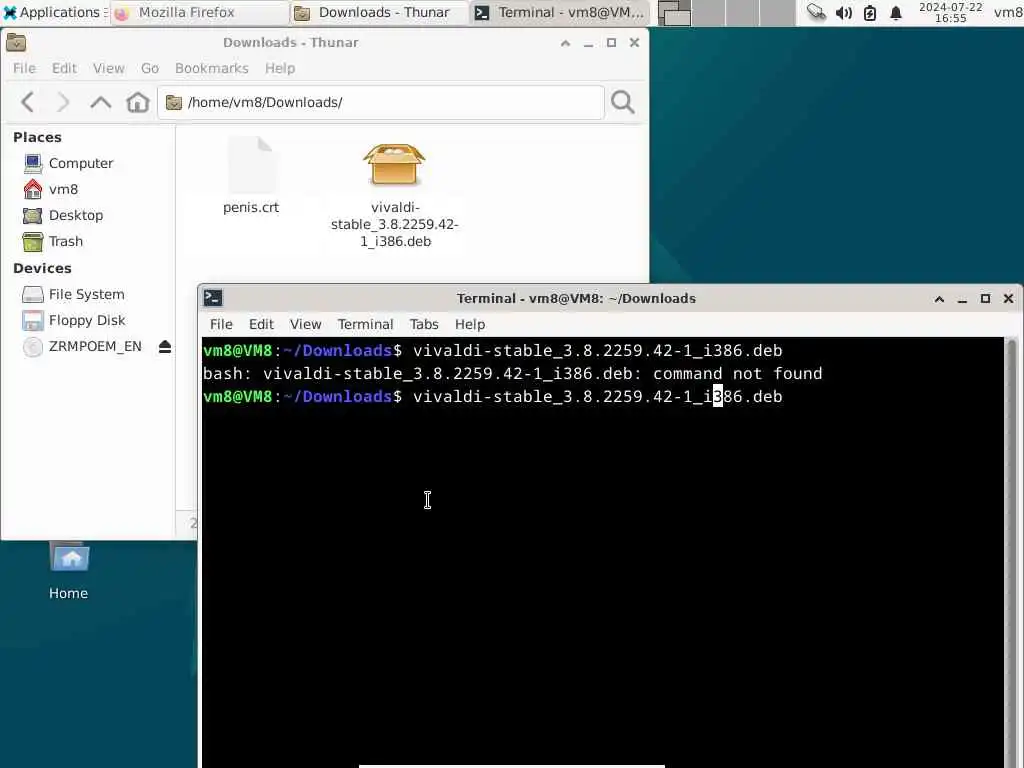
Task: Roll up the Terminal window with arrow button
Action: pyautogui.click(x=939, y=299)
